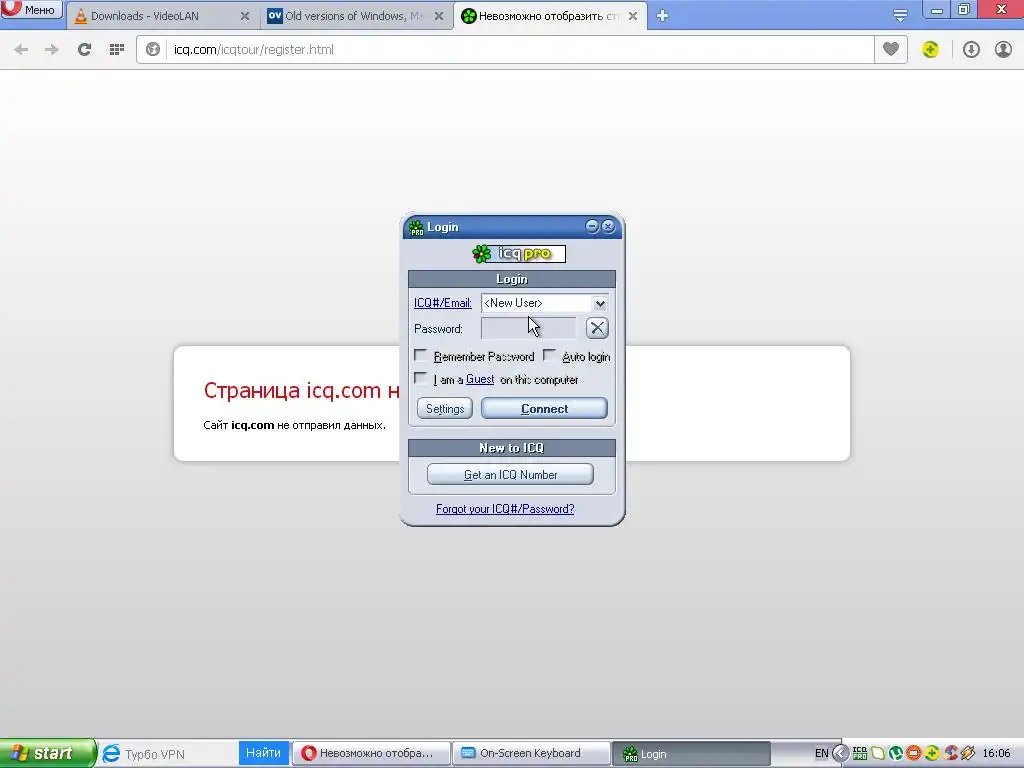
Task: Click the Connect button
Action: pos(544,409)
